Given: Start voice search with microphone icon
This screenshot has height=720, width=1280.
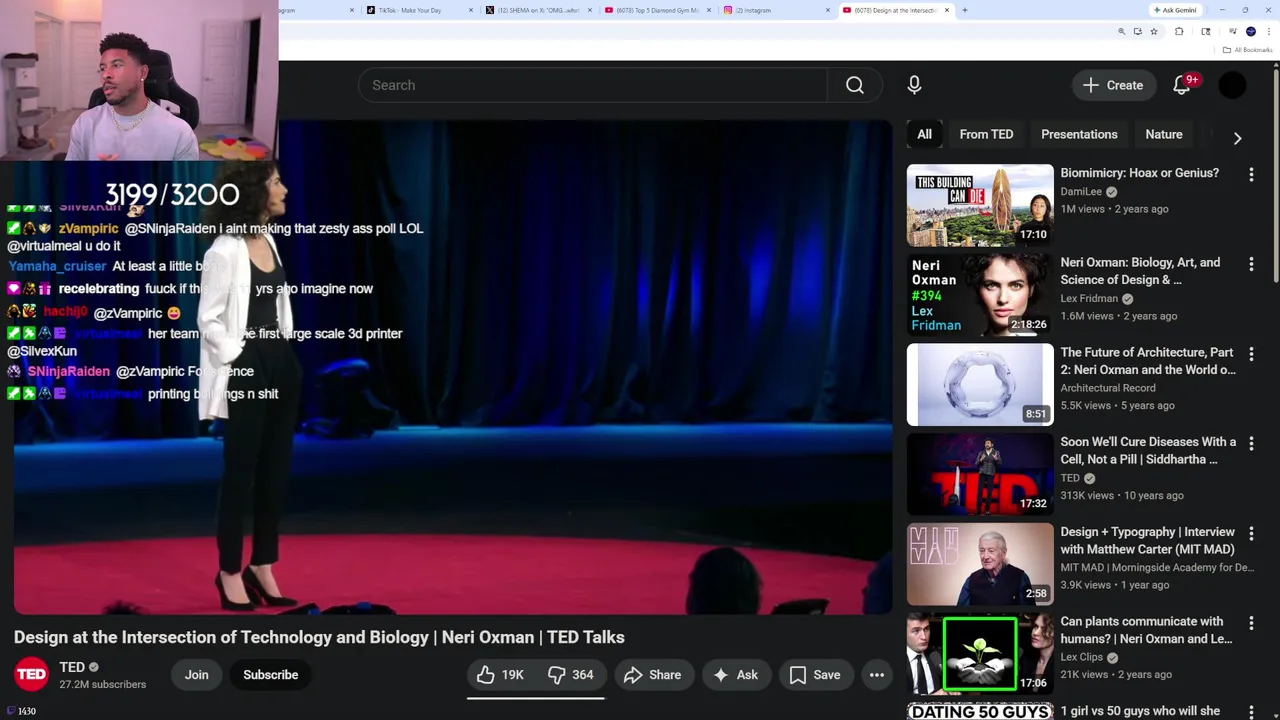Looking at the screenshot, I should 914,85.
